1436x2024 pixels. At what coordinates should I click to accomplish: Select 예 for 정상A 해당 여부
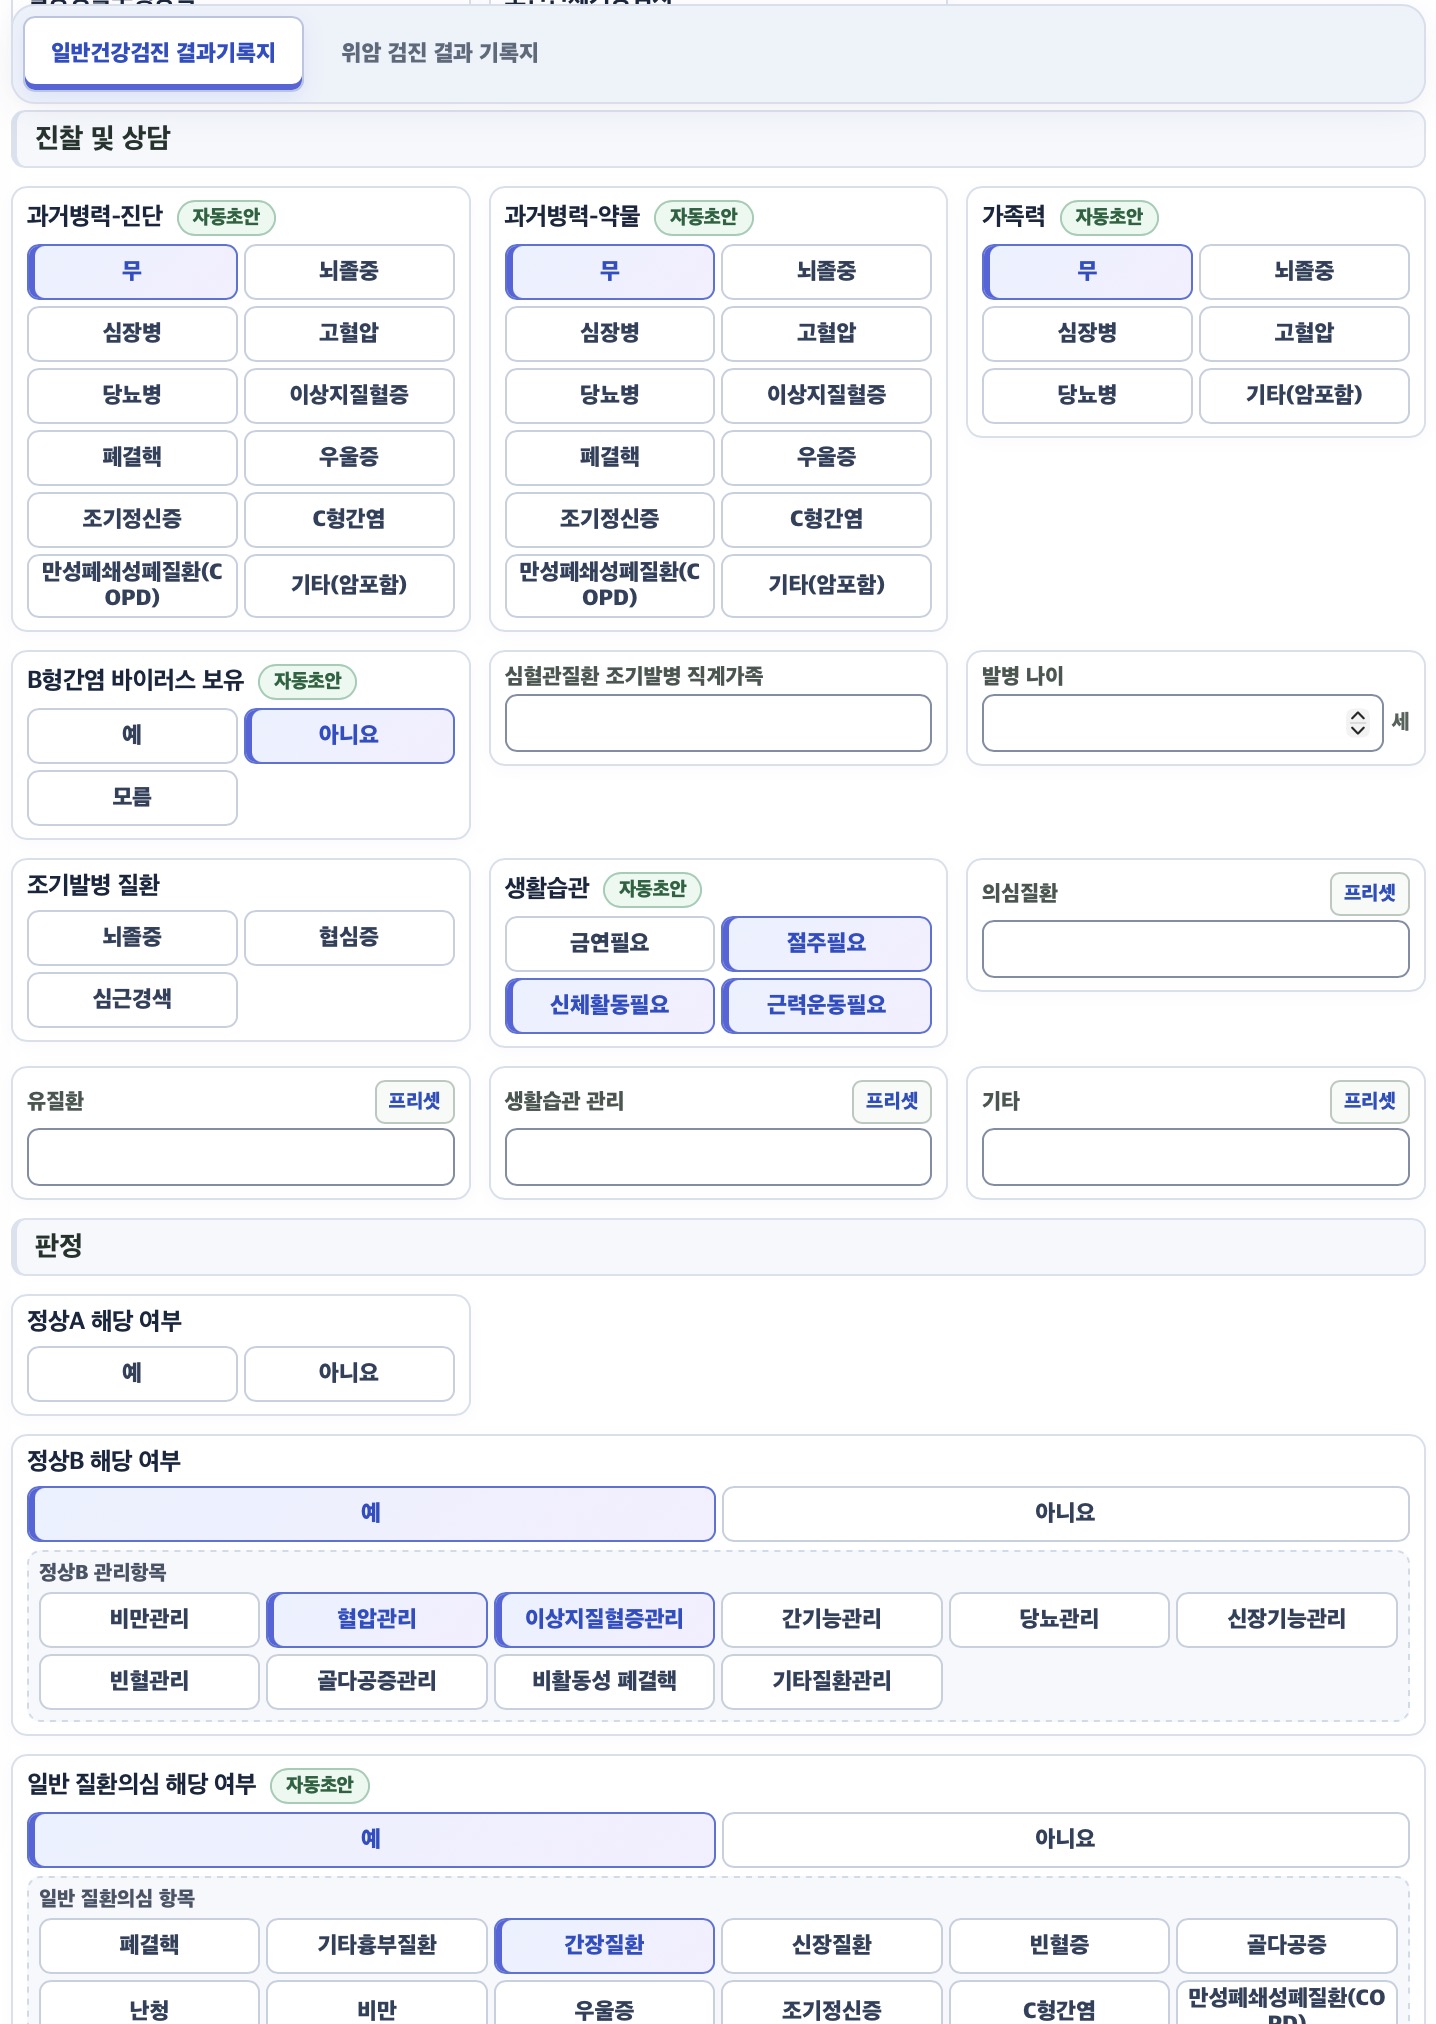point(132,1374)
